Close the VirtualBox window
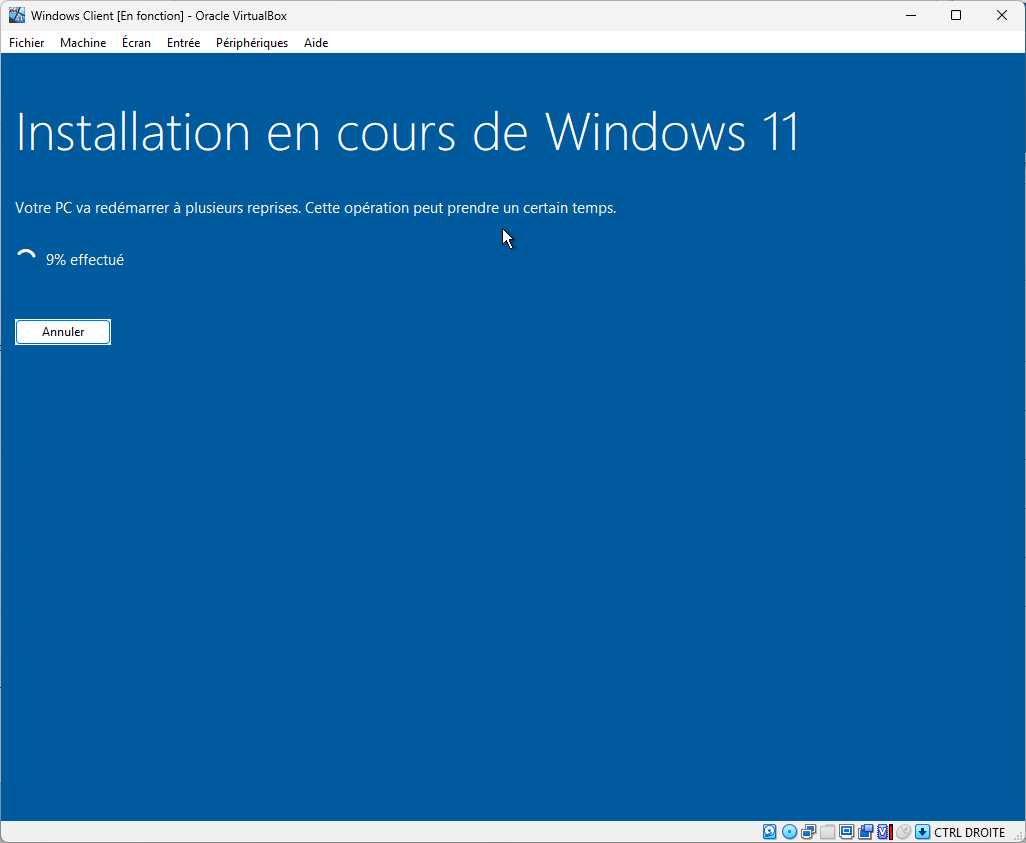The height and width of the screenshot is (843, 1026). (x=1002, y=15)
